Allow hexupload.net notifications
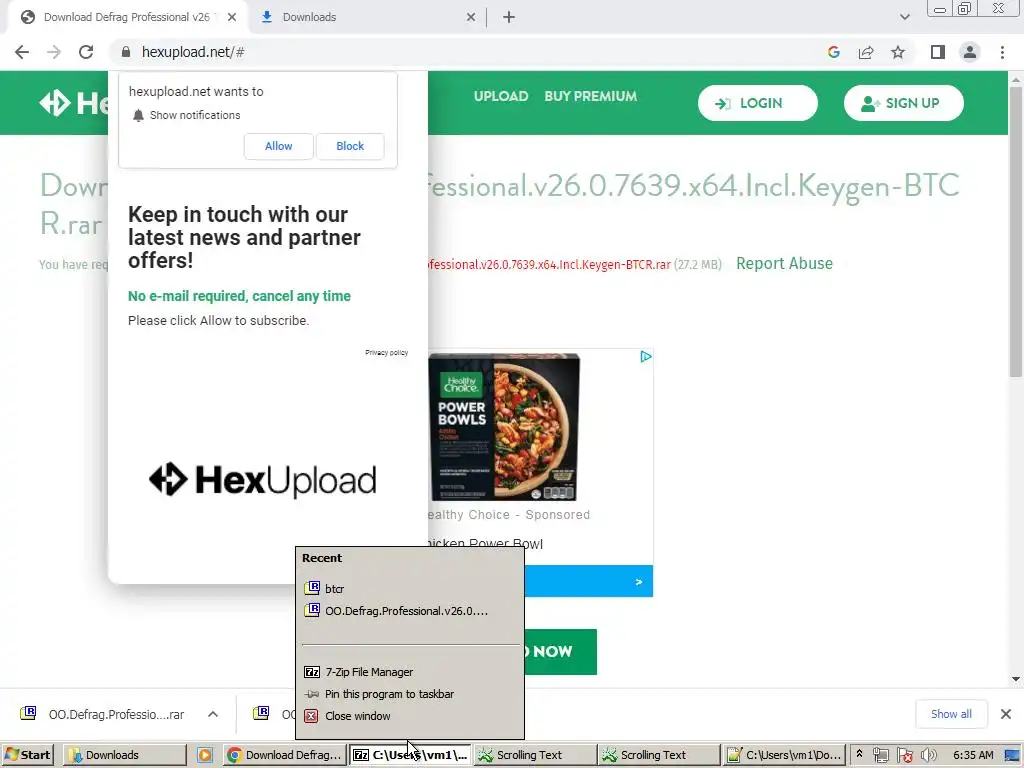Screen dimensions: 1024x768 pyautogui.click(x=278, y=146)
